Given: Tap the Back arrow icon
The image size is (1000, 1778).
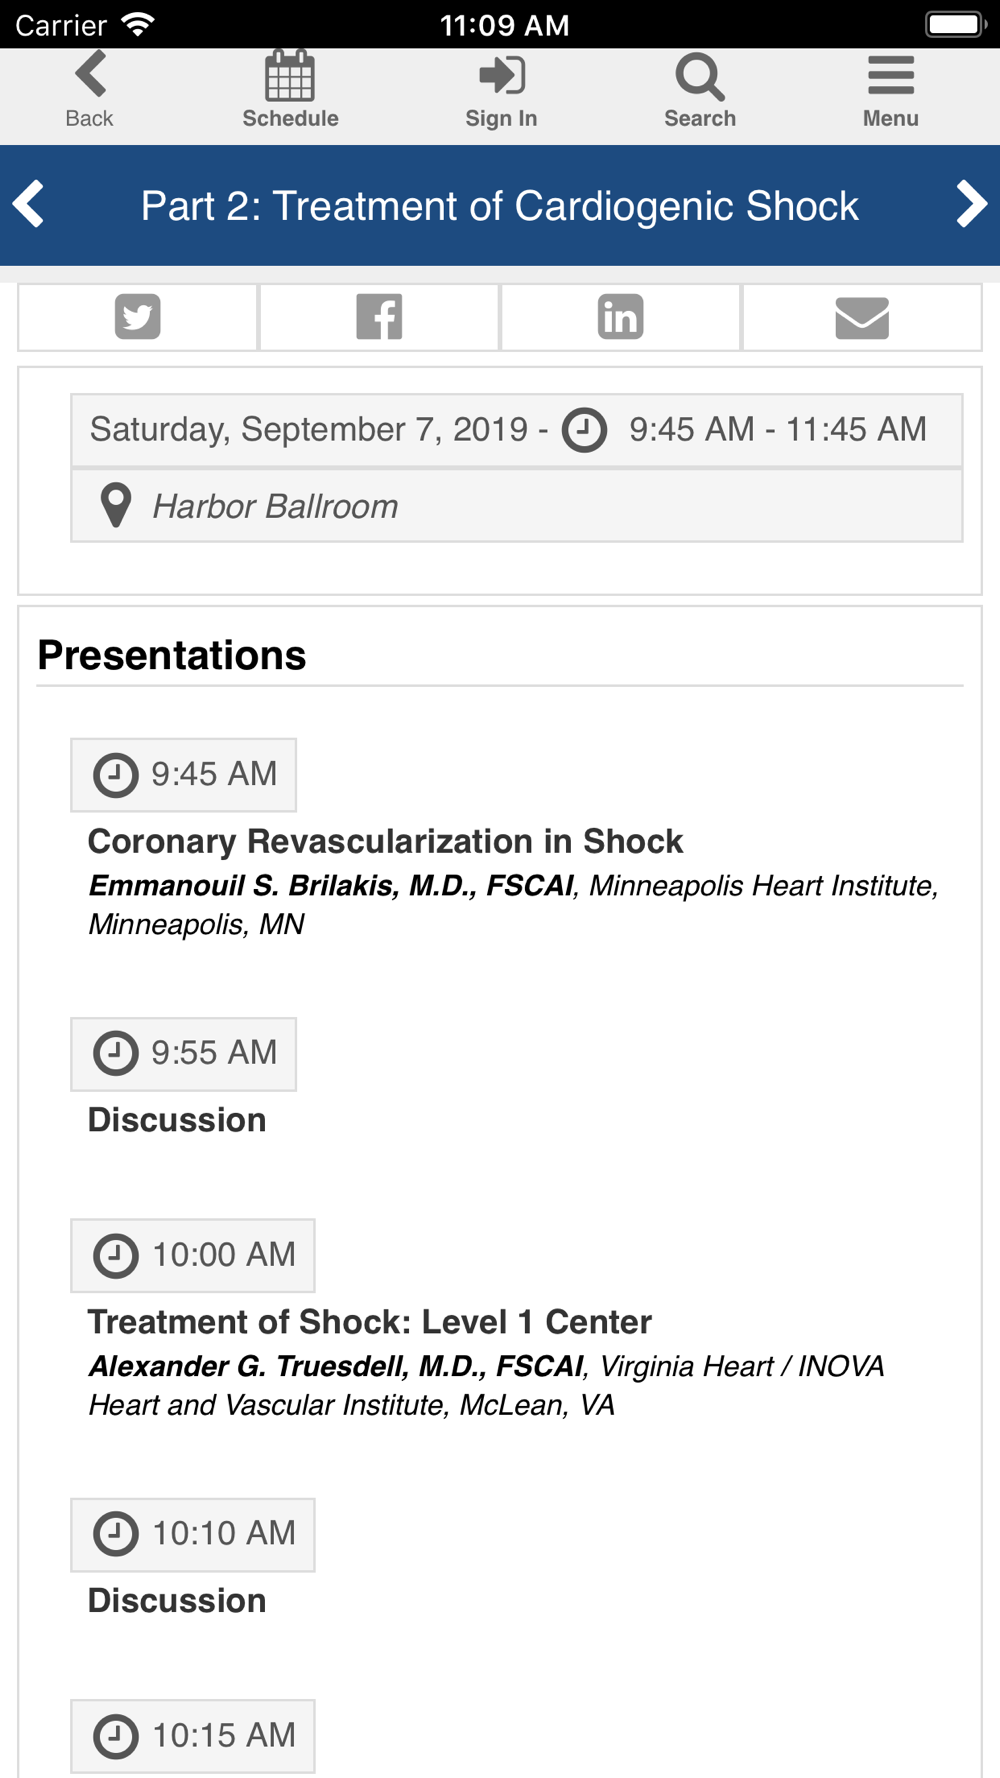Looking at the screenshot, I should [x=90, y=74].
